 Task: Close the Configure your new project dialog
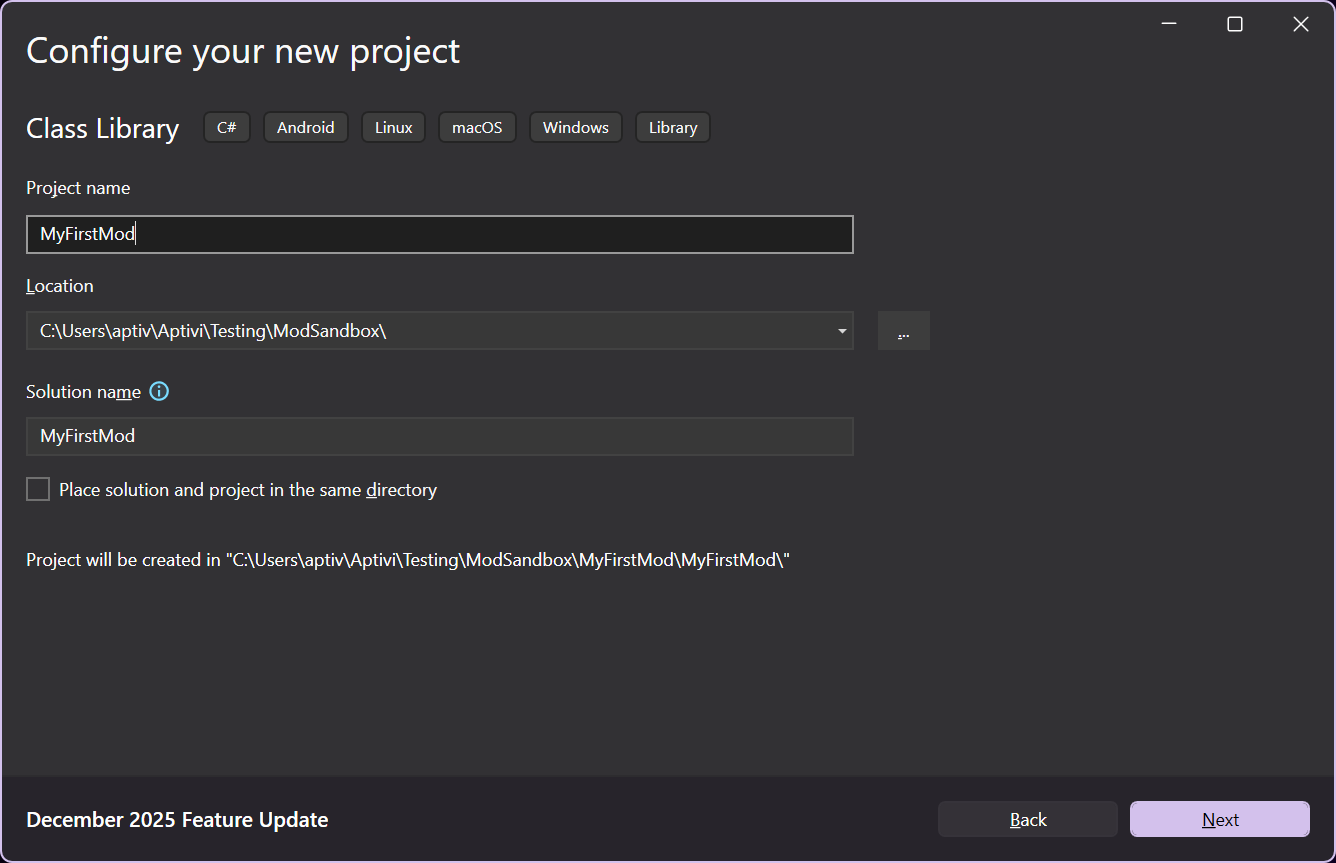point(1300,24)
